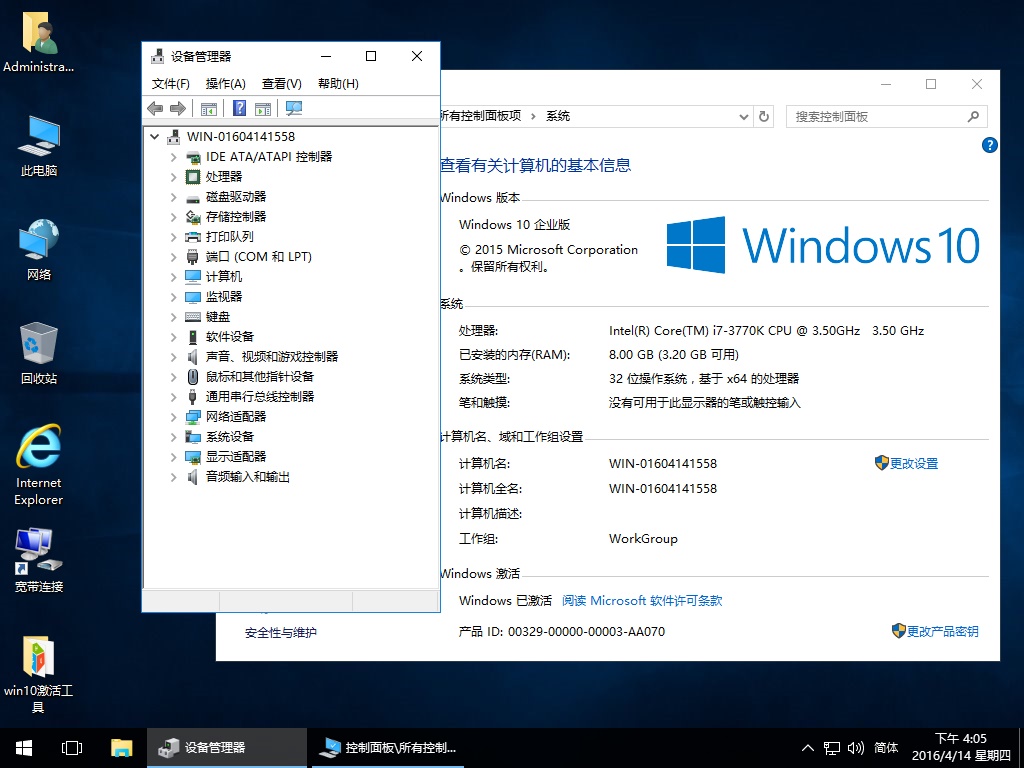Click the 系统 breadcrumb in address bar
The width and height of the screenshot is (1024, 768).
pyautogui.click(x=558, y=116)
